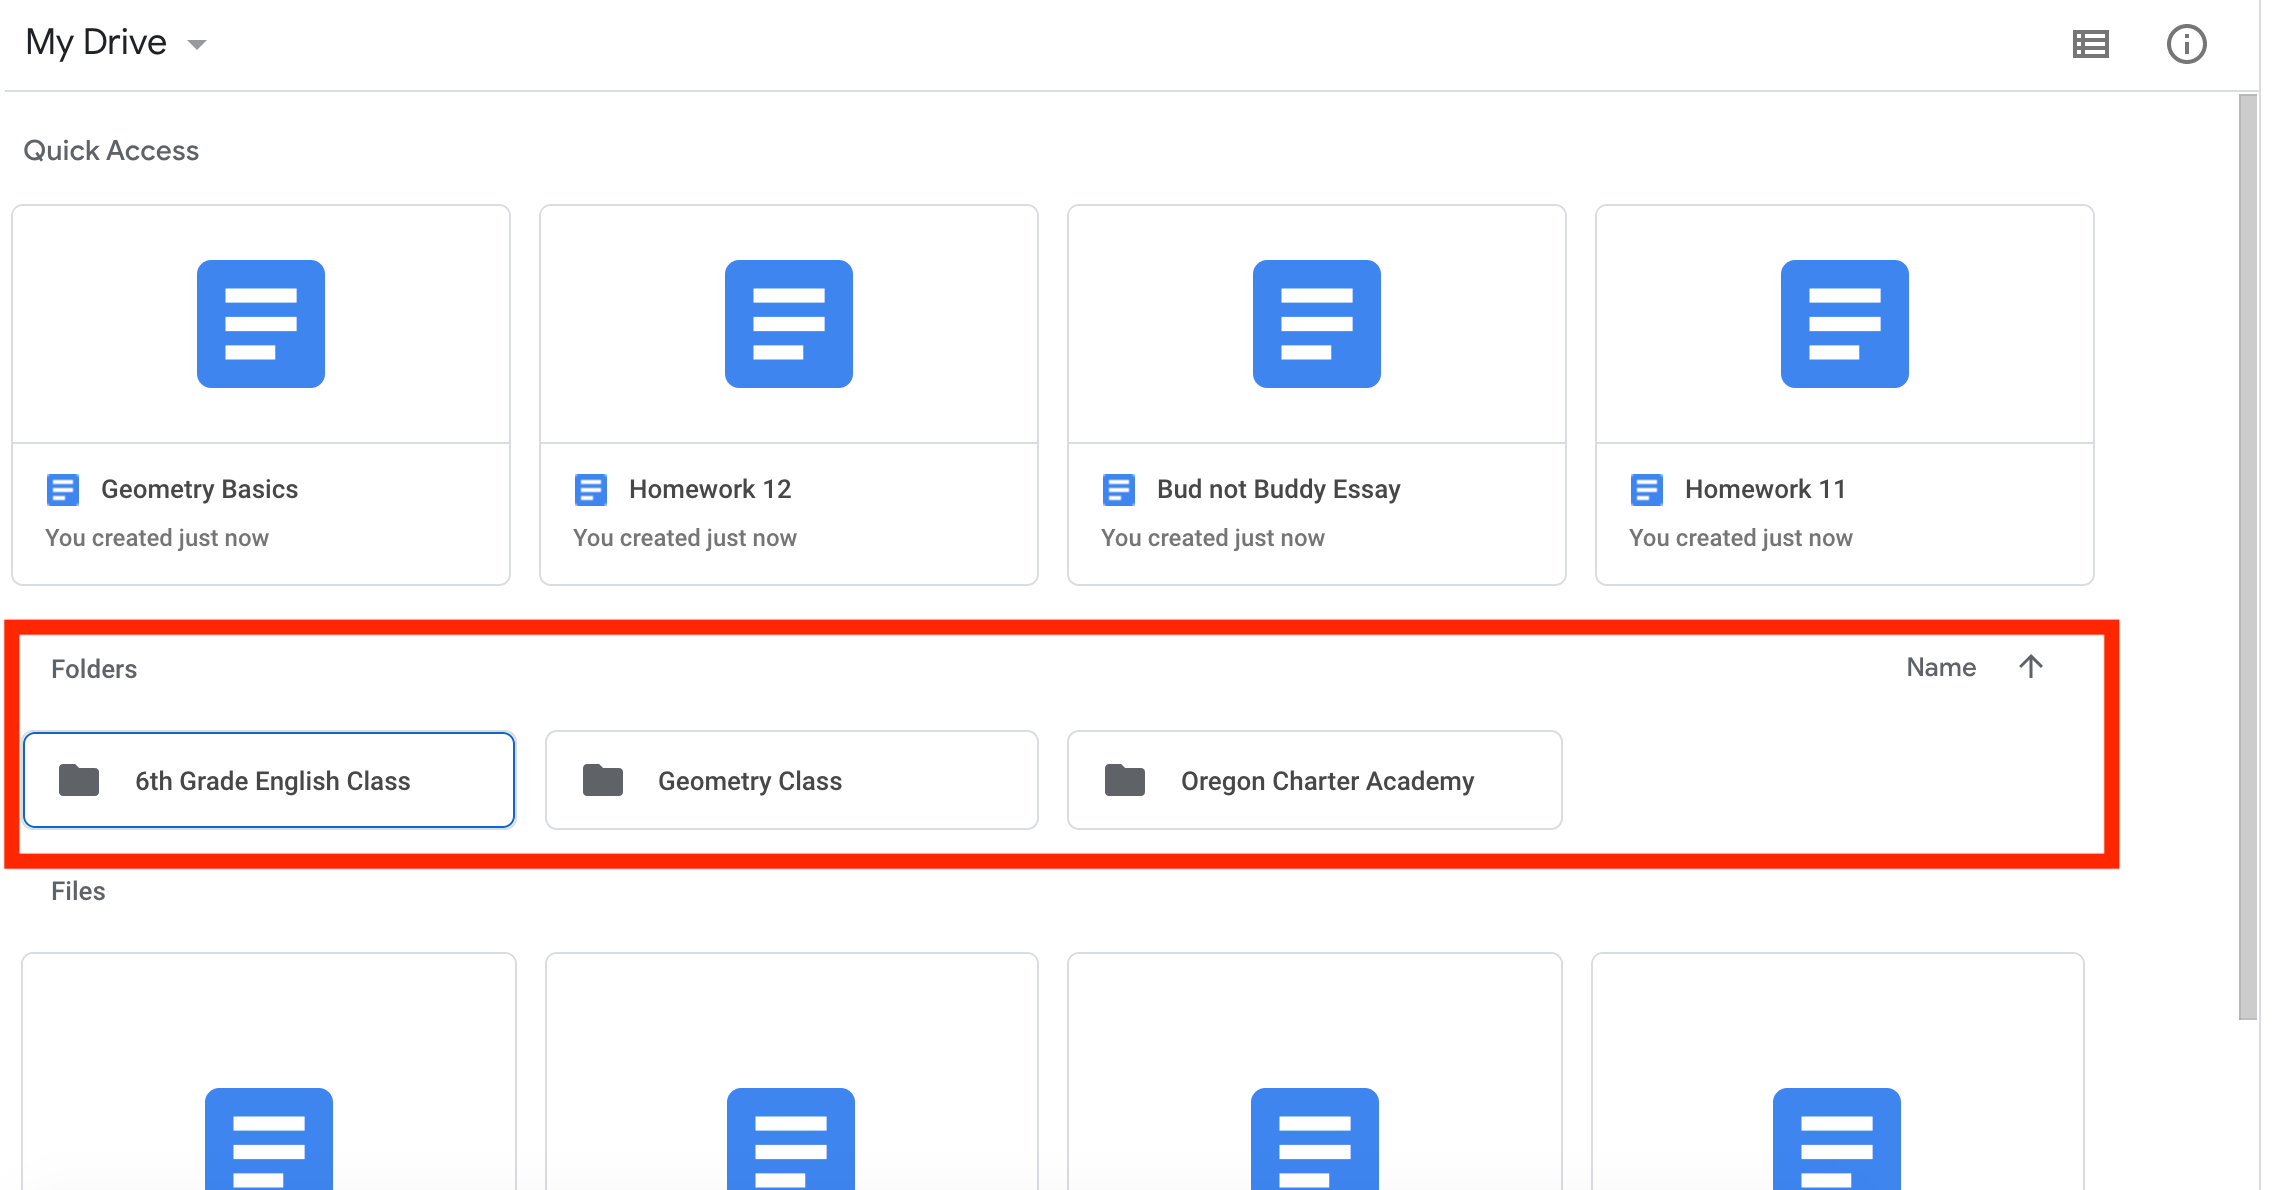Image resolution: width=2272 pixels, height=1190 pixels.
Task: Click the folder icon of Geometry Class
Action: [603, 780]
